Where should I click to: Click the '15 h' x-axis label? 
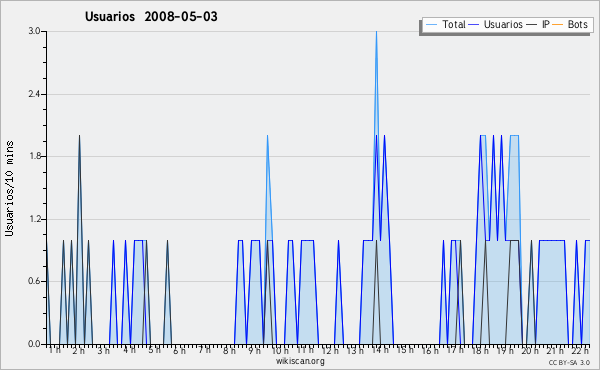(x=405, y=350)
